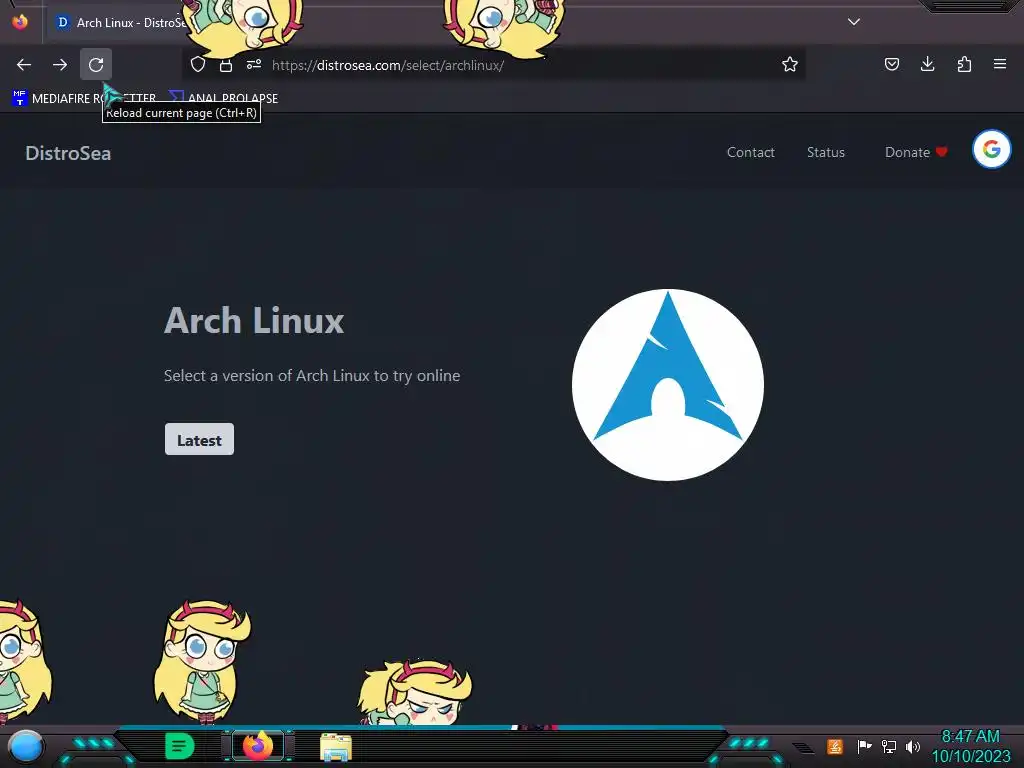Open the Firefox hamburger menu
This screenshot has width=1024, height=768.
point(1000,64)
